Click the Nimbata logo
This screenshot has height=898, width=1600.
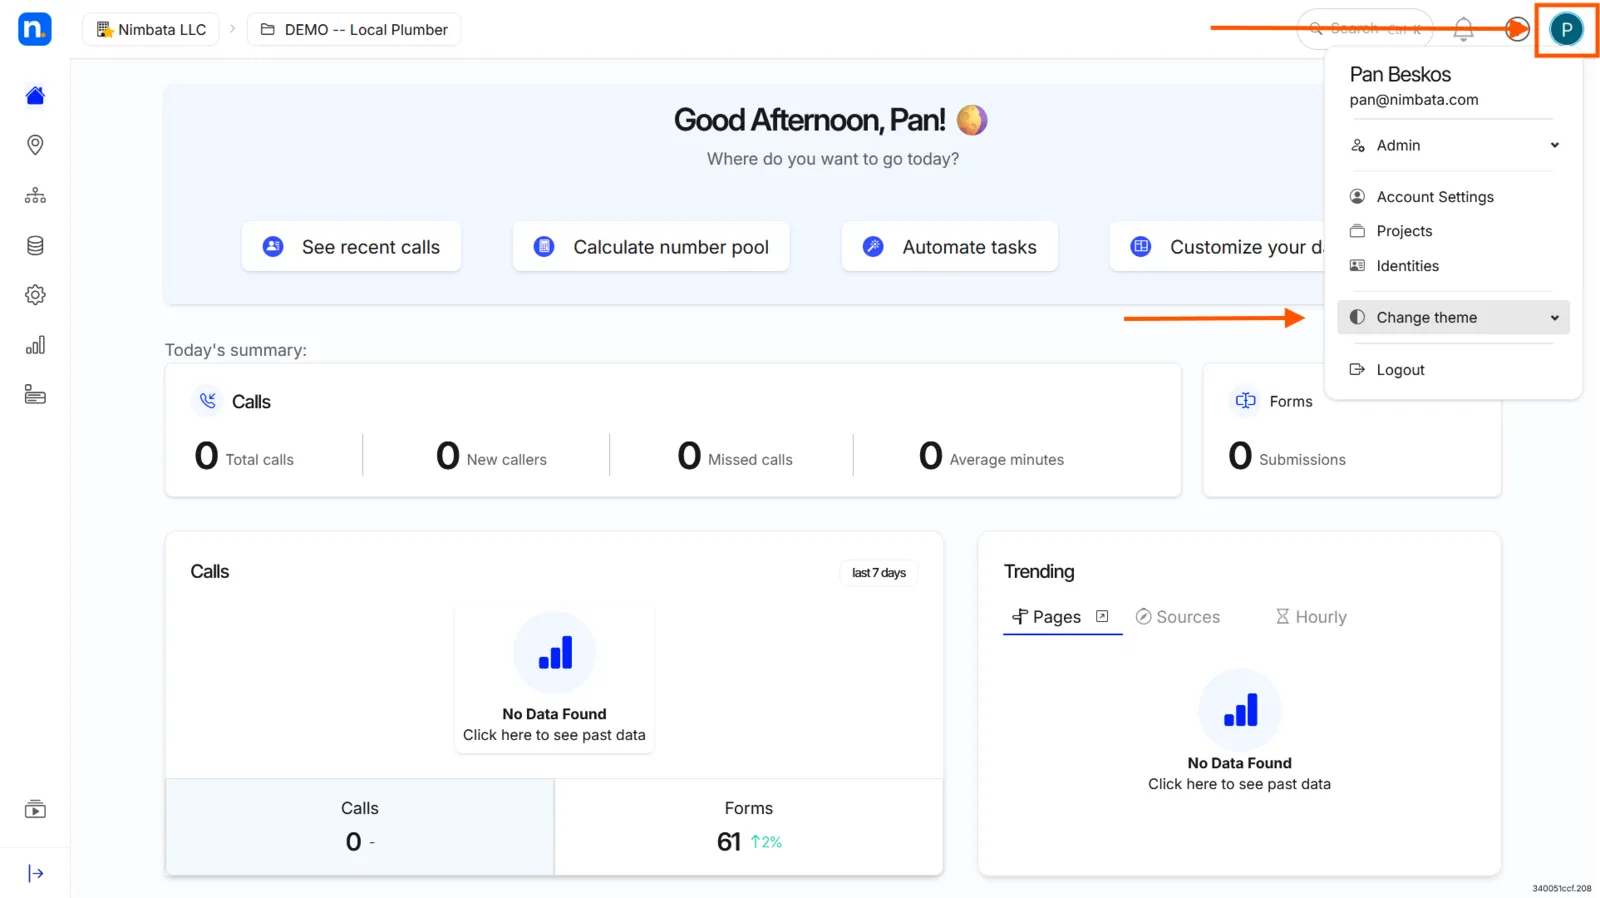point(35,29)
